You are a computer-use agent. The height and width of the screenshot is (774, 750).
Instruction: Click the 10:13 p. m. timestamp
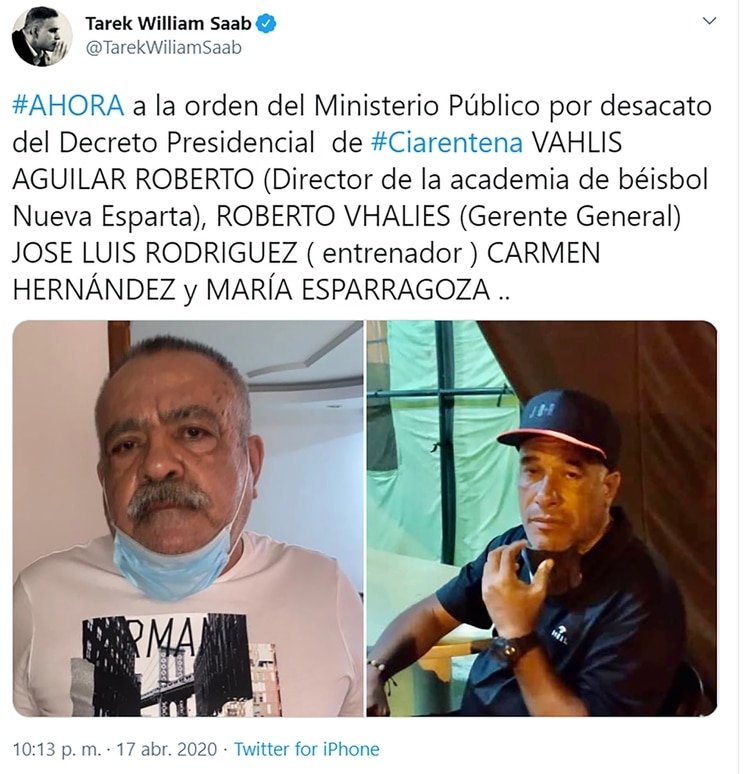pos(56,749)
